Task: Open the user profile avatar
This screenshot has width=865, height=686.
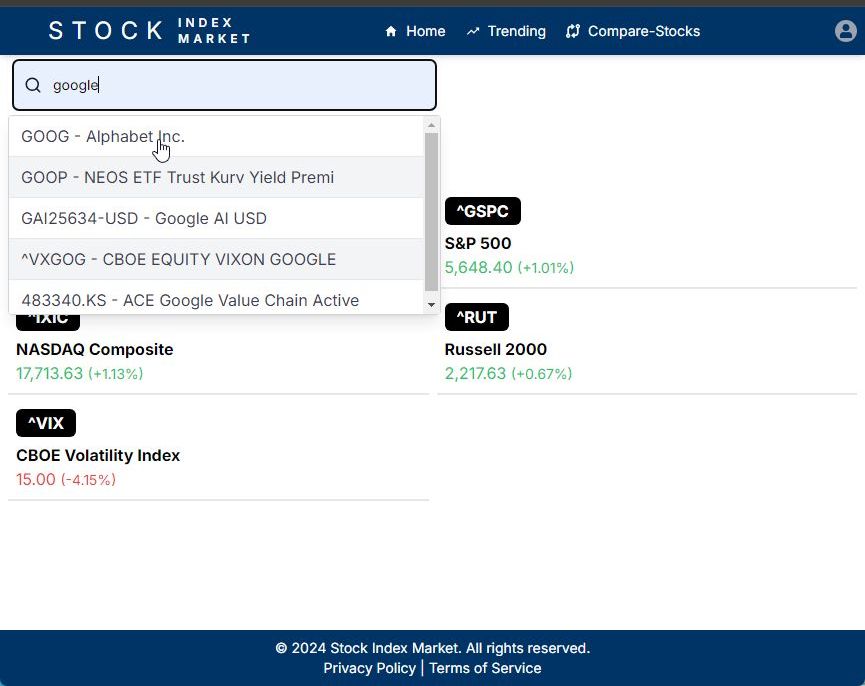Action: tap(845, 31)
